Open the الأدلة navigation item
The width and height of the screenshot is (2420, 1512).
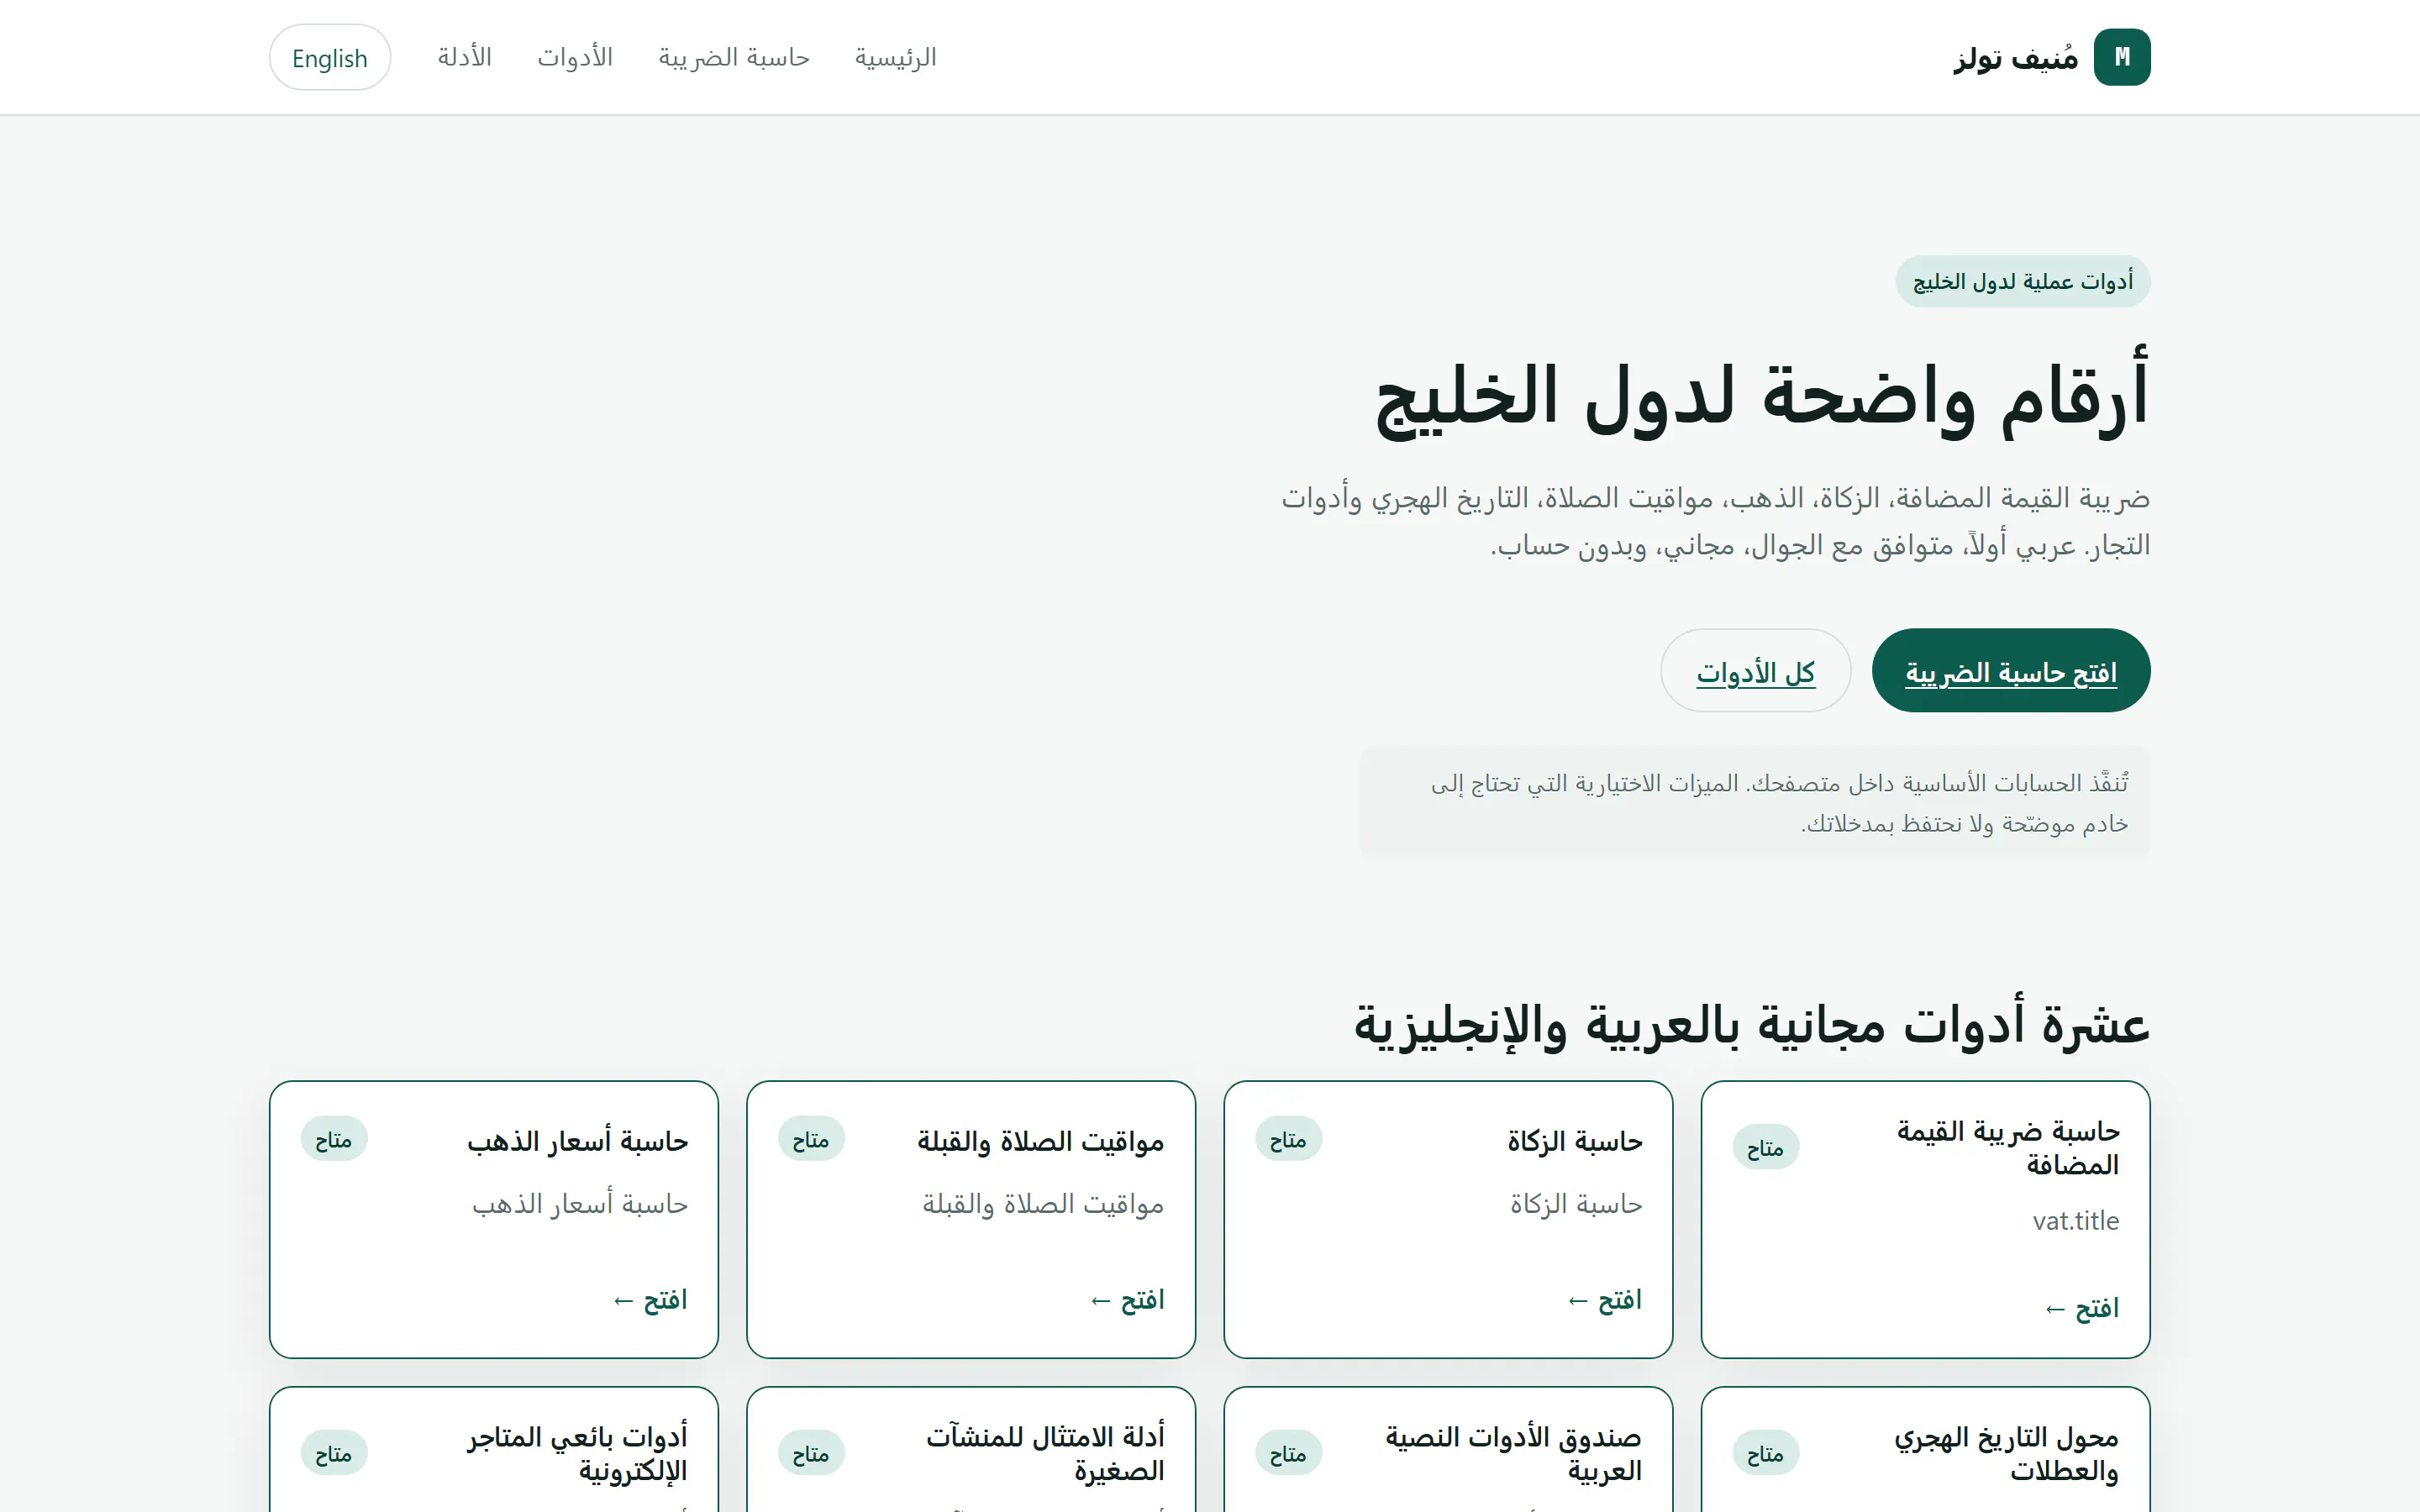[465, 57]
